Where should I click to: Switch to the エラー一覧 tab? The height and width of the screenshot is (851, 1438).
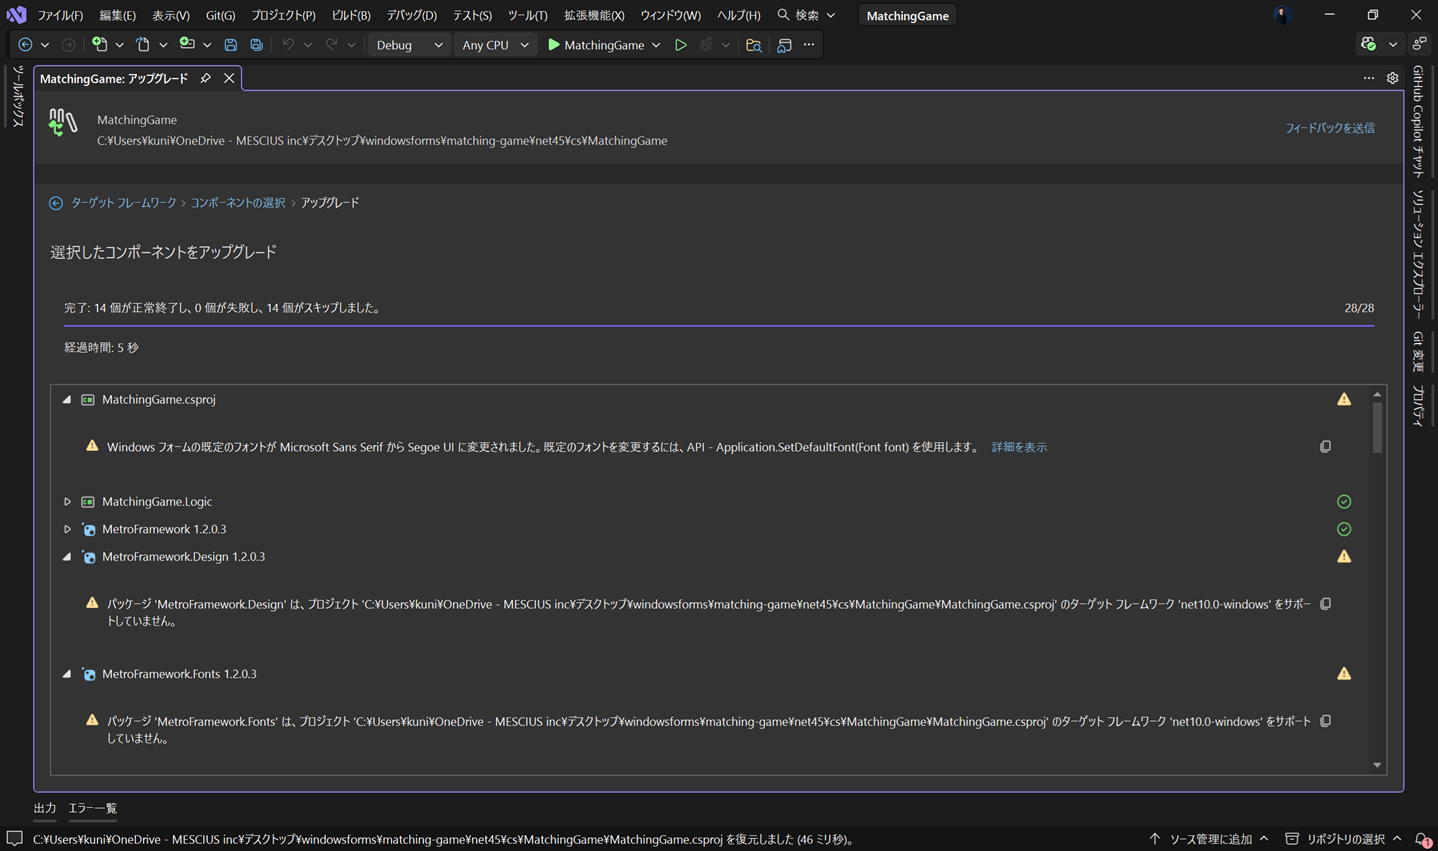(x=92, y=808)
